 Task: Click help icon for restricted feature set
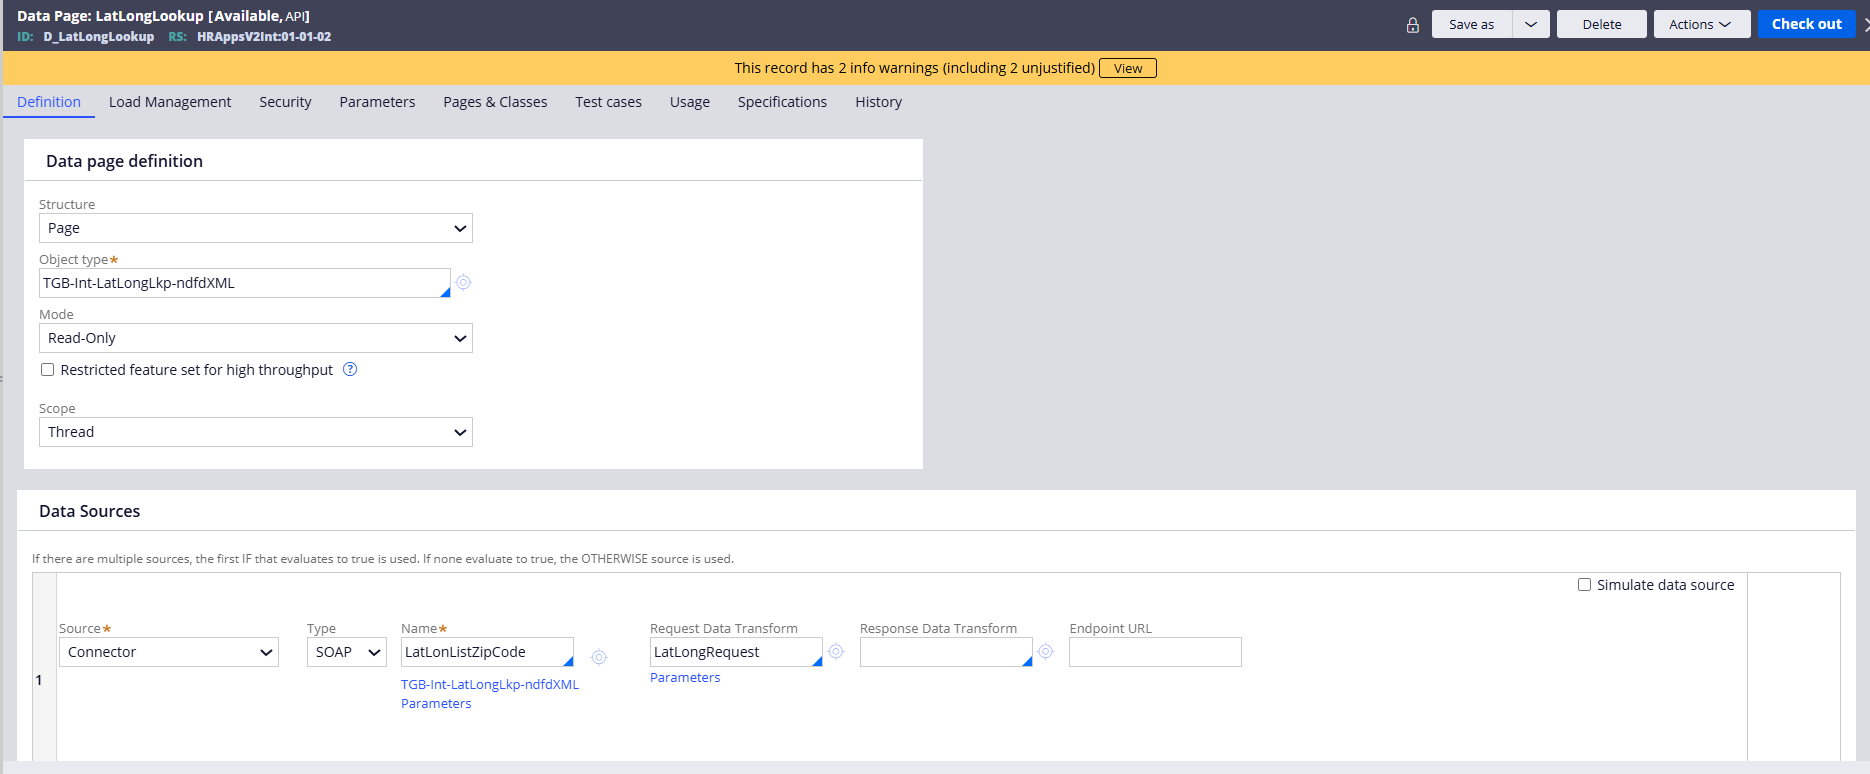[350, 369]
